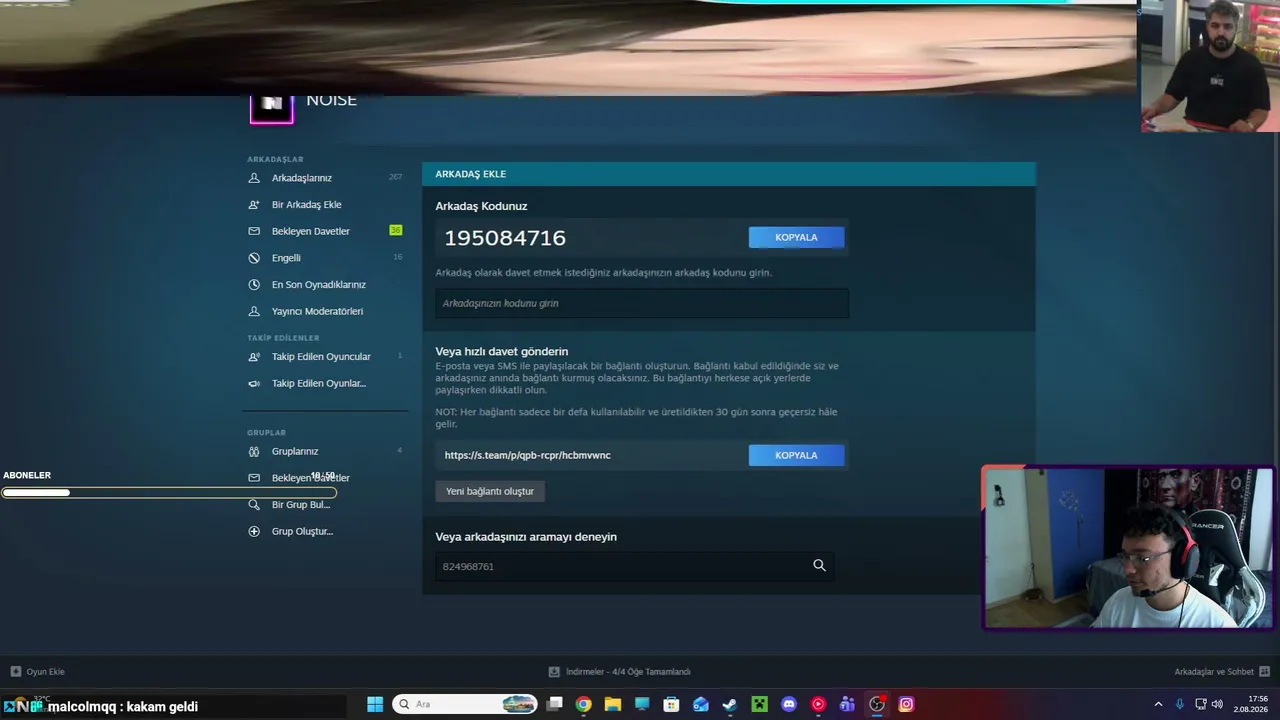1280x720 pixels.
Task: Select Bir Arkadaş Ekle in sidebar
Action: pos(307,205)
